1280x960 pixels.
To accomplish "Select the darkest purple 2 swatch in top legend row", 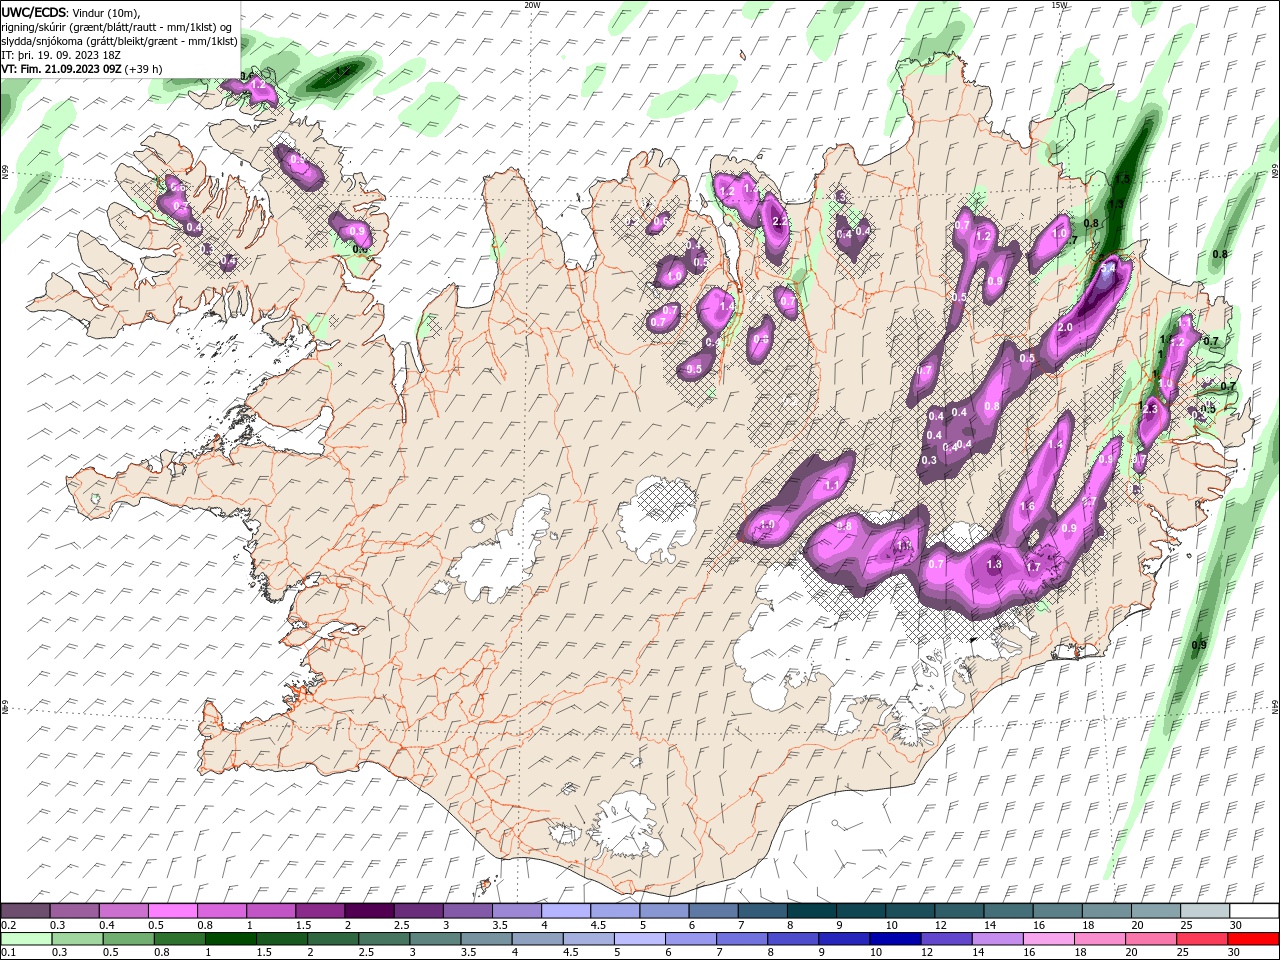I will pos(369,911).
